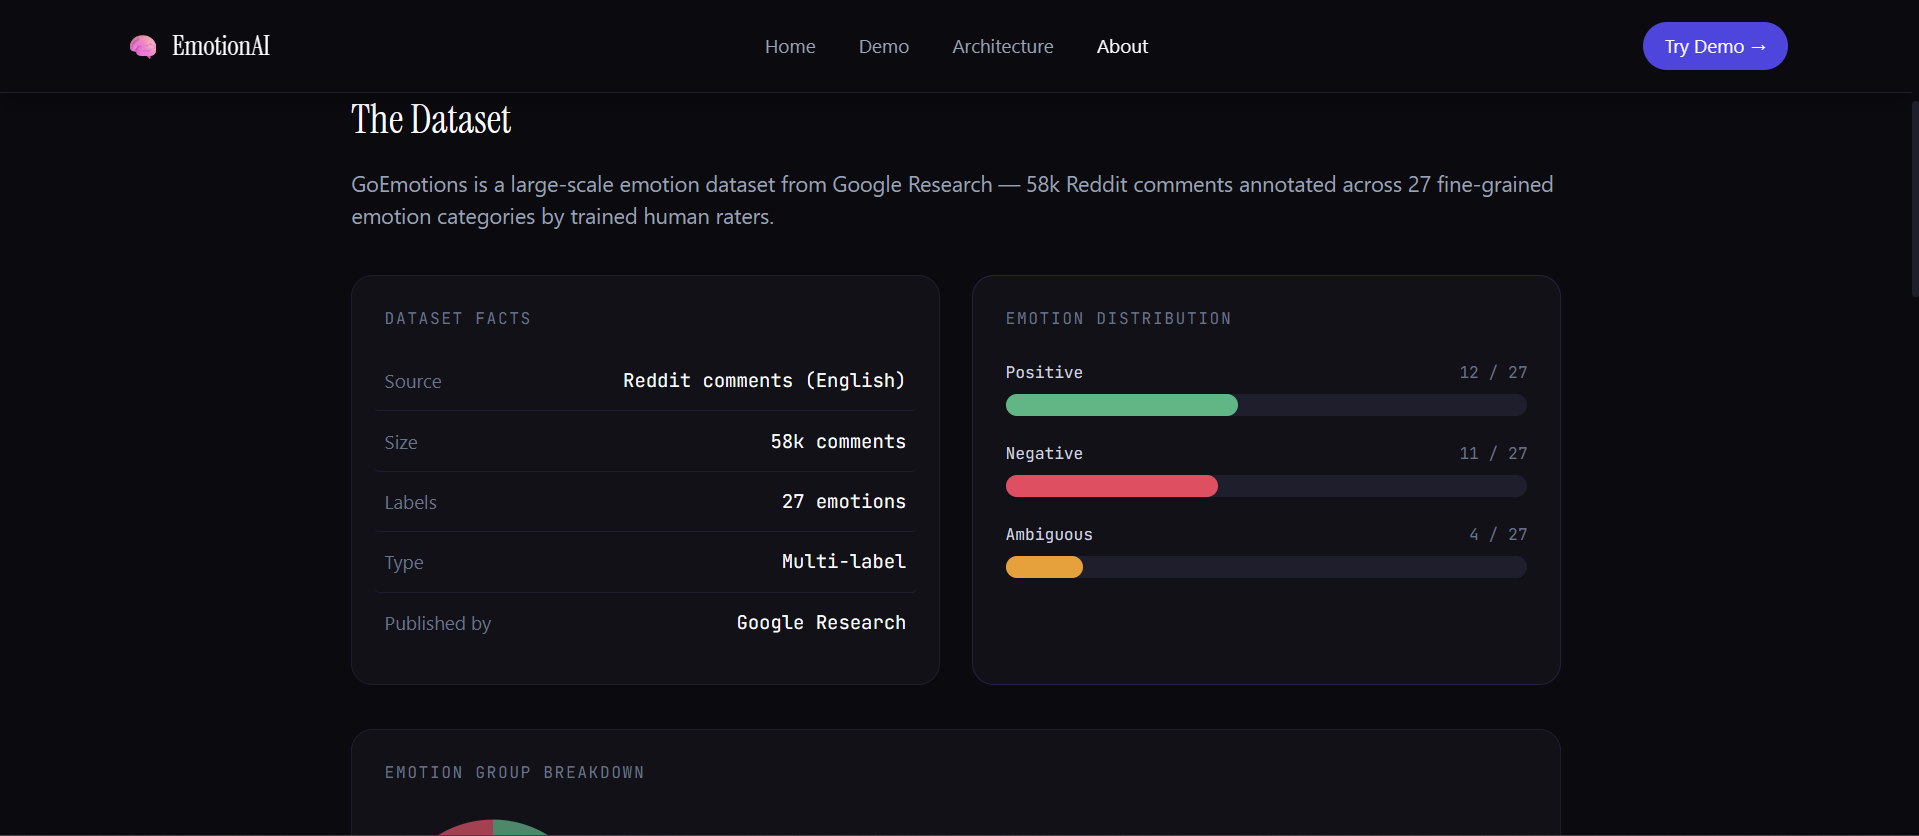Select the 'Multi-label' value

[844, 562]
